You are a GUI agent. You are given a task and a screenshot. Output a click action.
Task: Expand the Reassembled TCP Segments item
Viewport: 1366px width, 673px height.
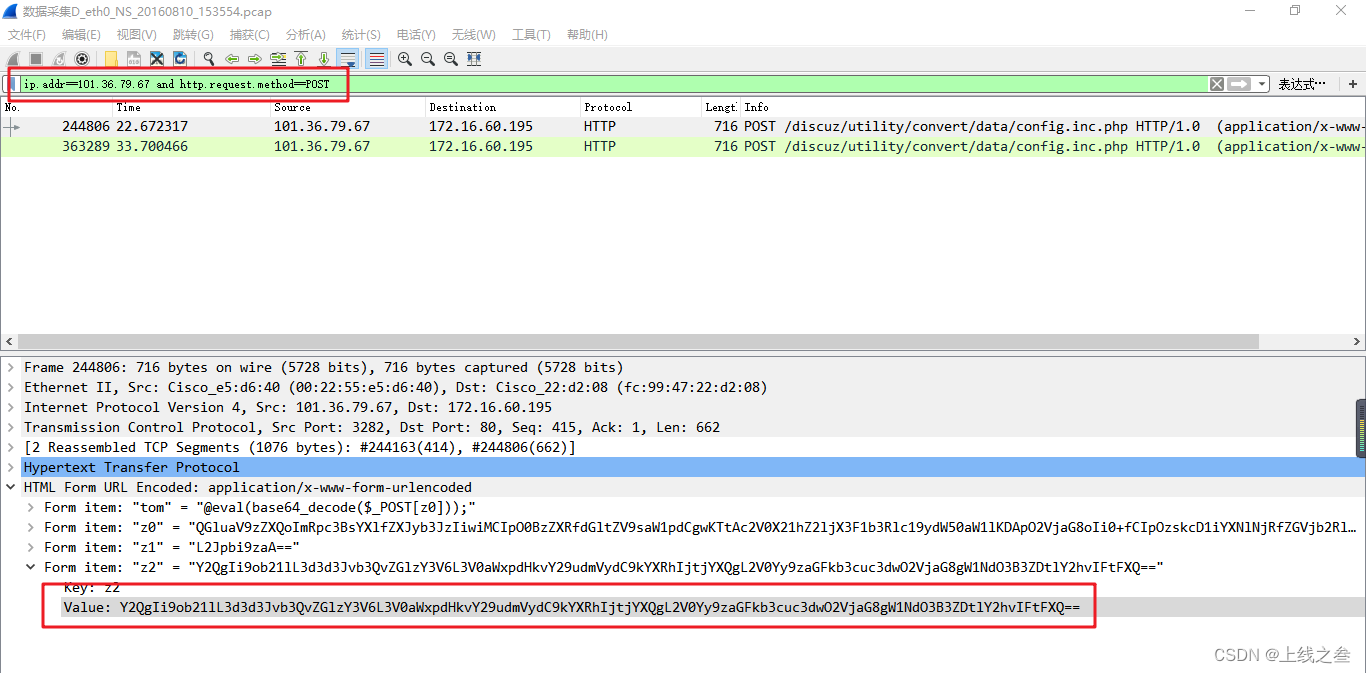click(11, 447)
